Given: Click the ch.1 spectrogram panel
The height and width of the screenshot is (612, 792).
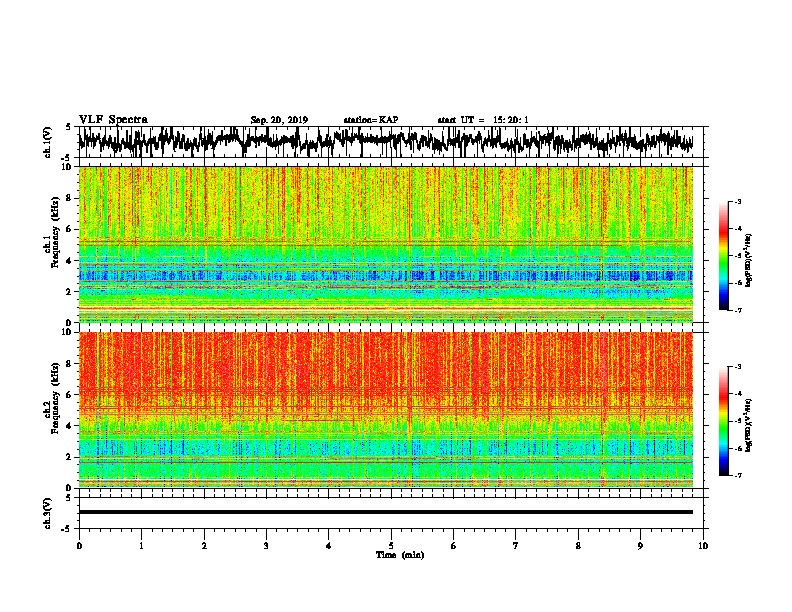Looking at the screenshot, I should click(385, 244).
